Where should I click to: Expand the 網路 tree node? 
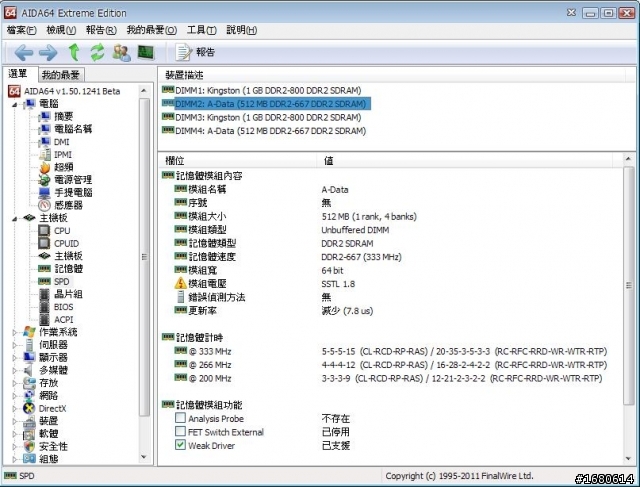coord(14,396)
